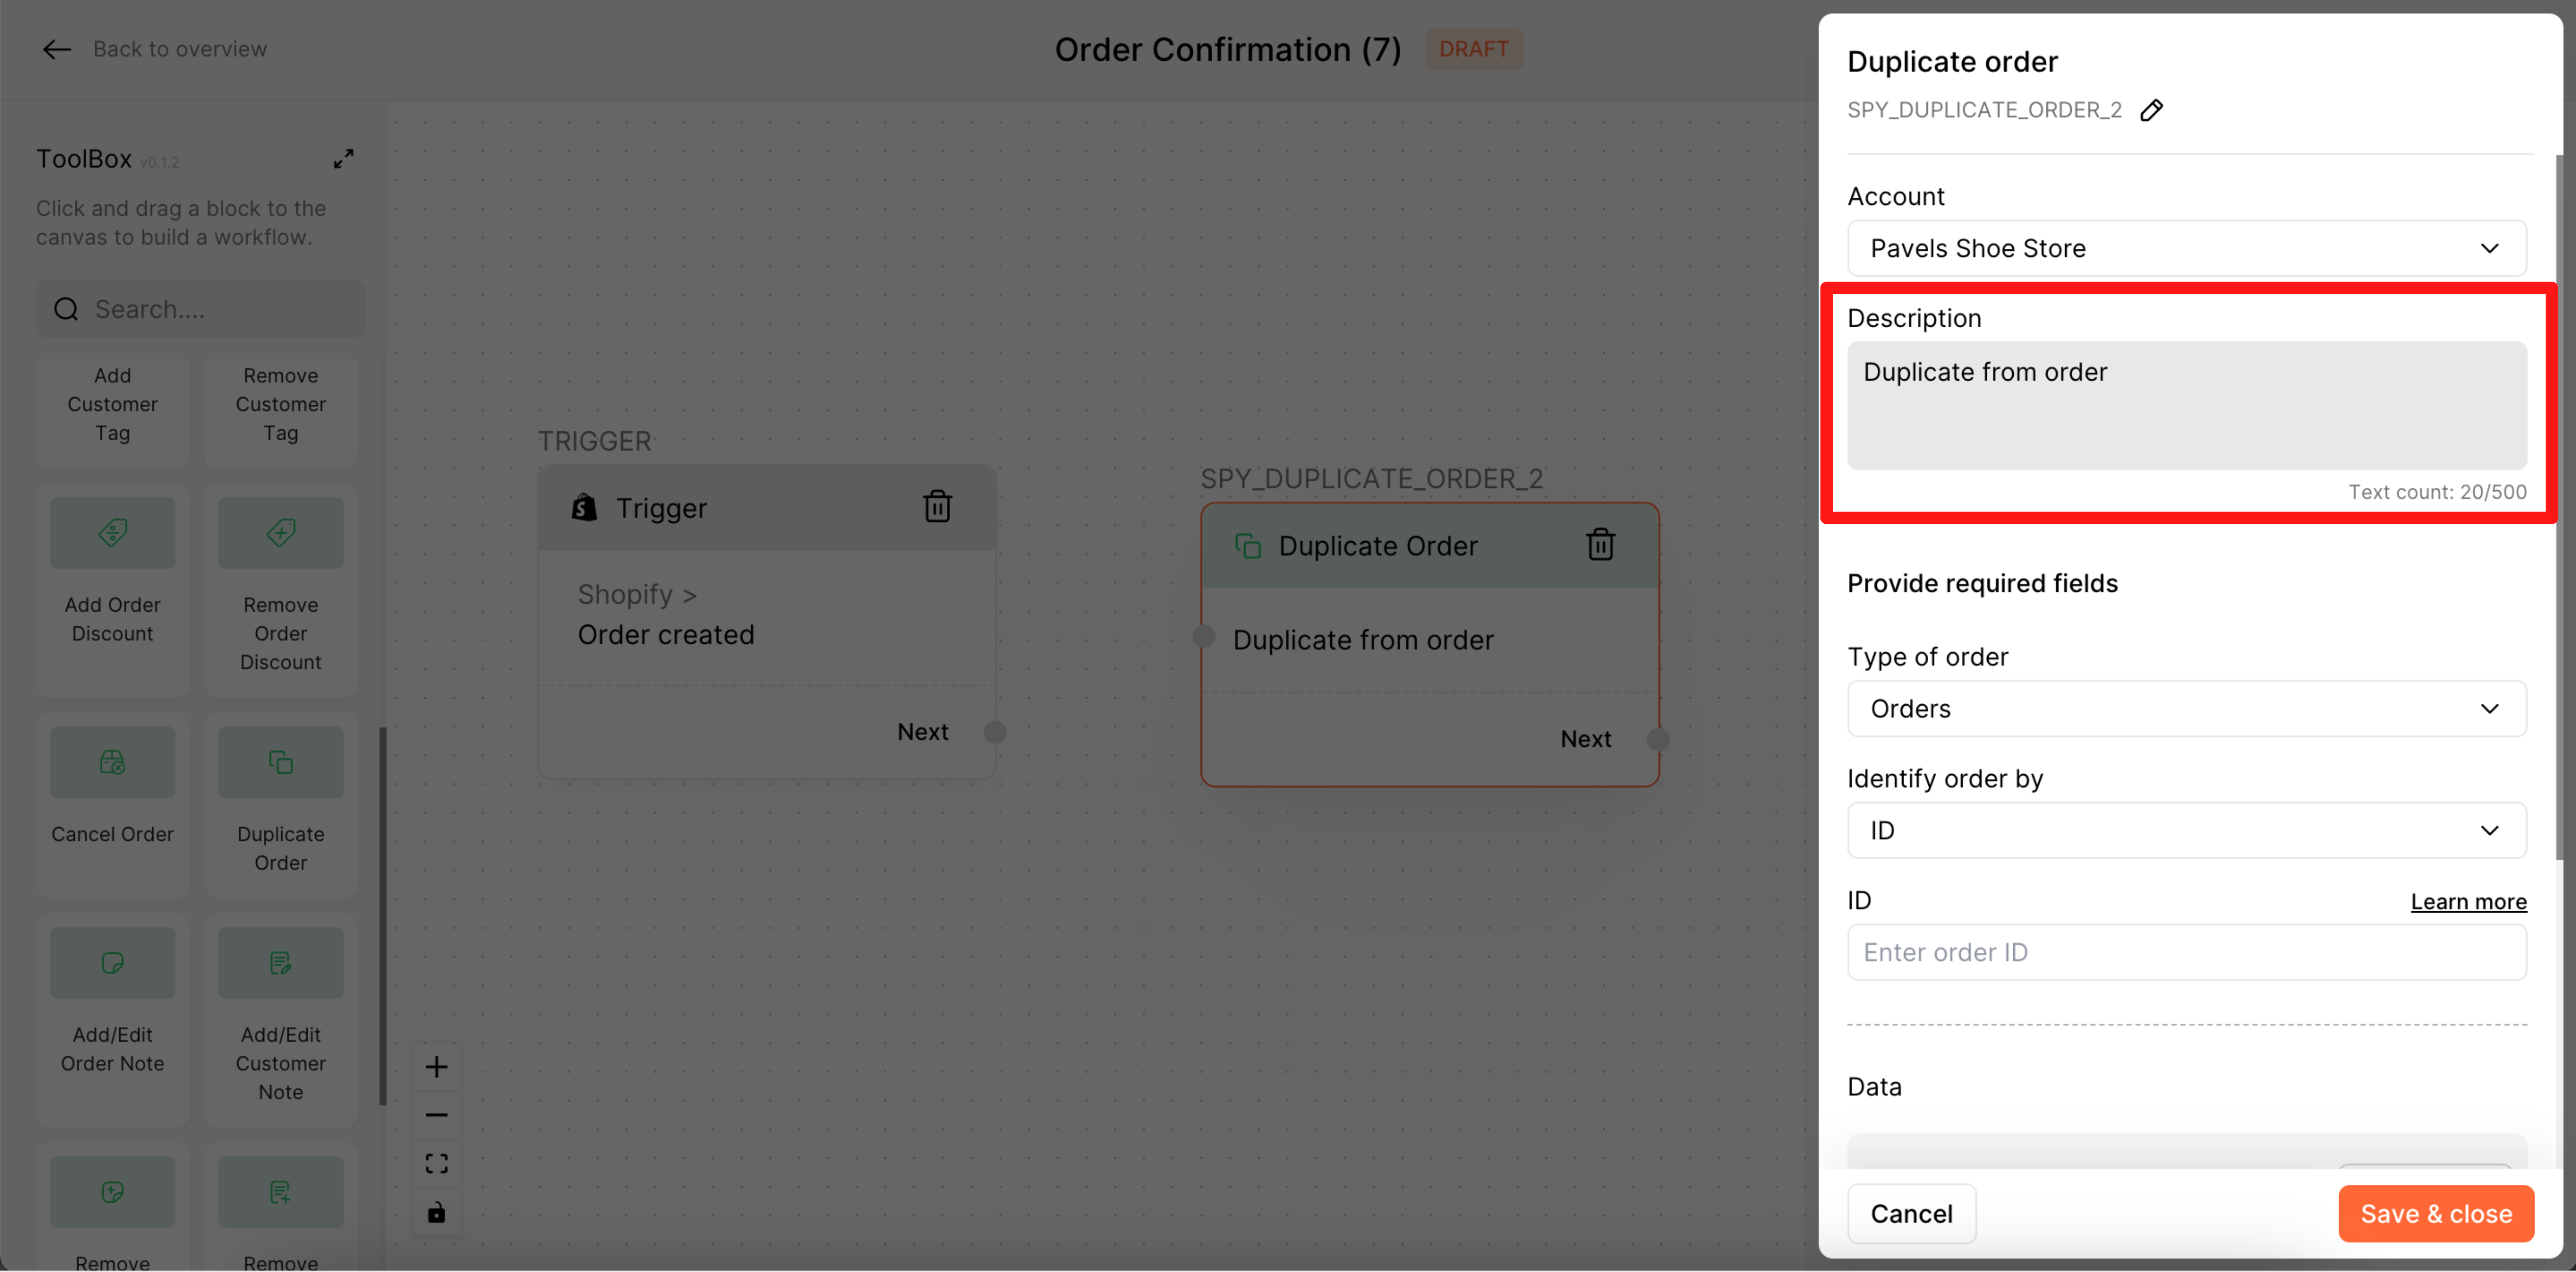Fit canvas to view icon
The height and width of the screenshot is (1272, 2576).
pos(436,1163)
